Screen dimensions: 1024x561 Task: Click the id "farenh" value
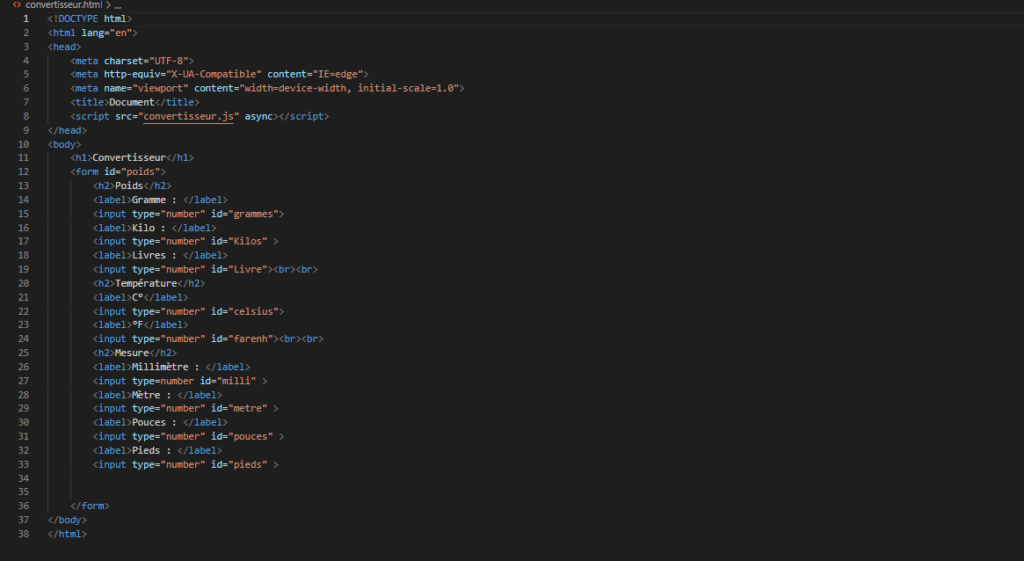pos(250,339)
